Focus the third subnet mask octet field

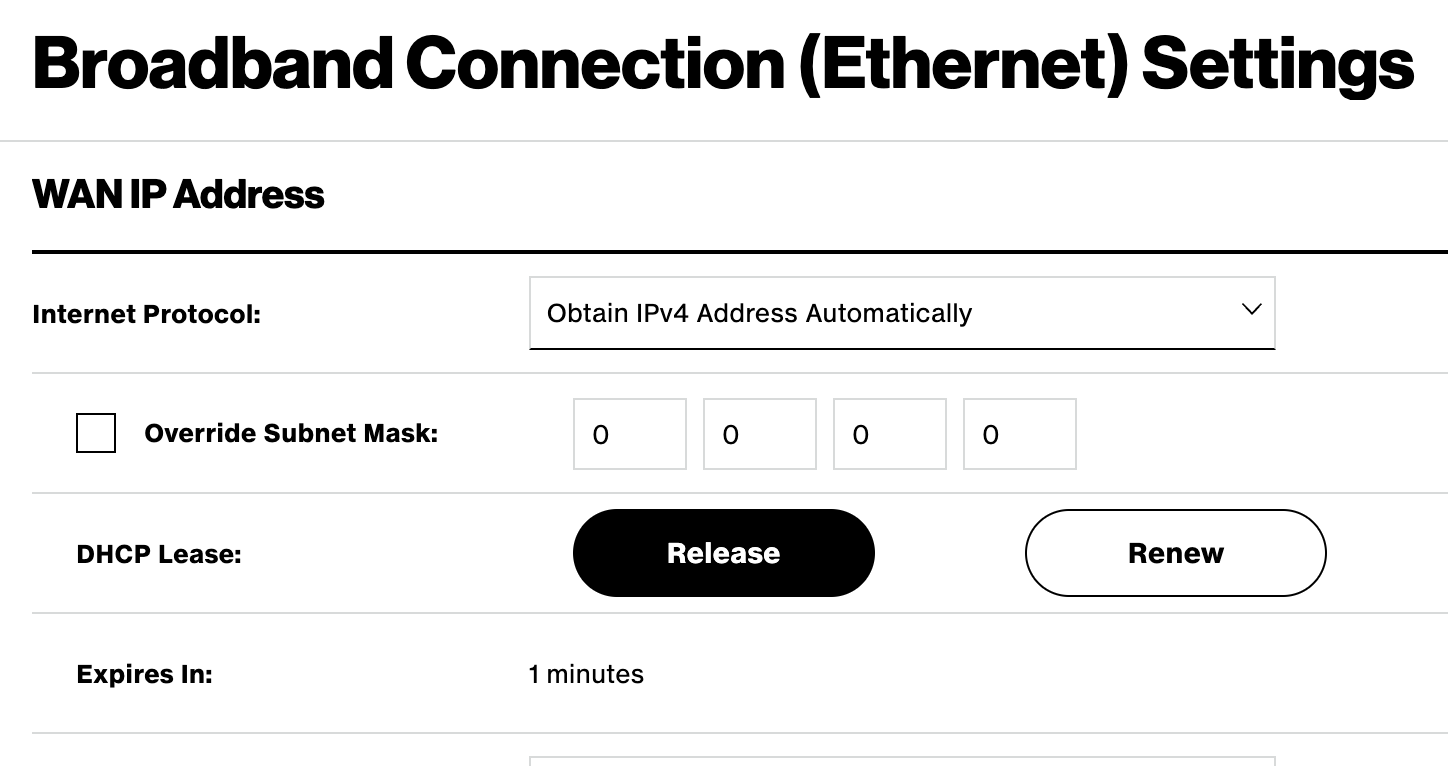[x=889, y=434]
